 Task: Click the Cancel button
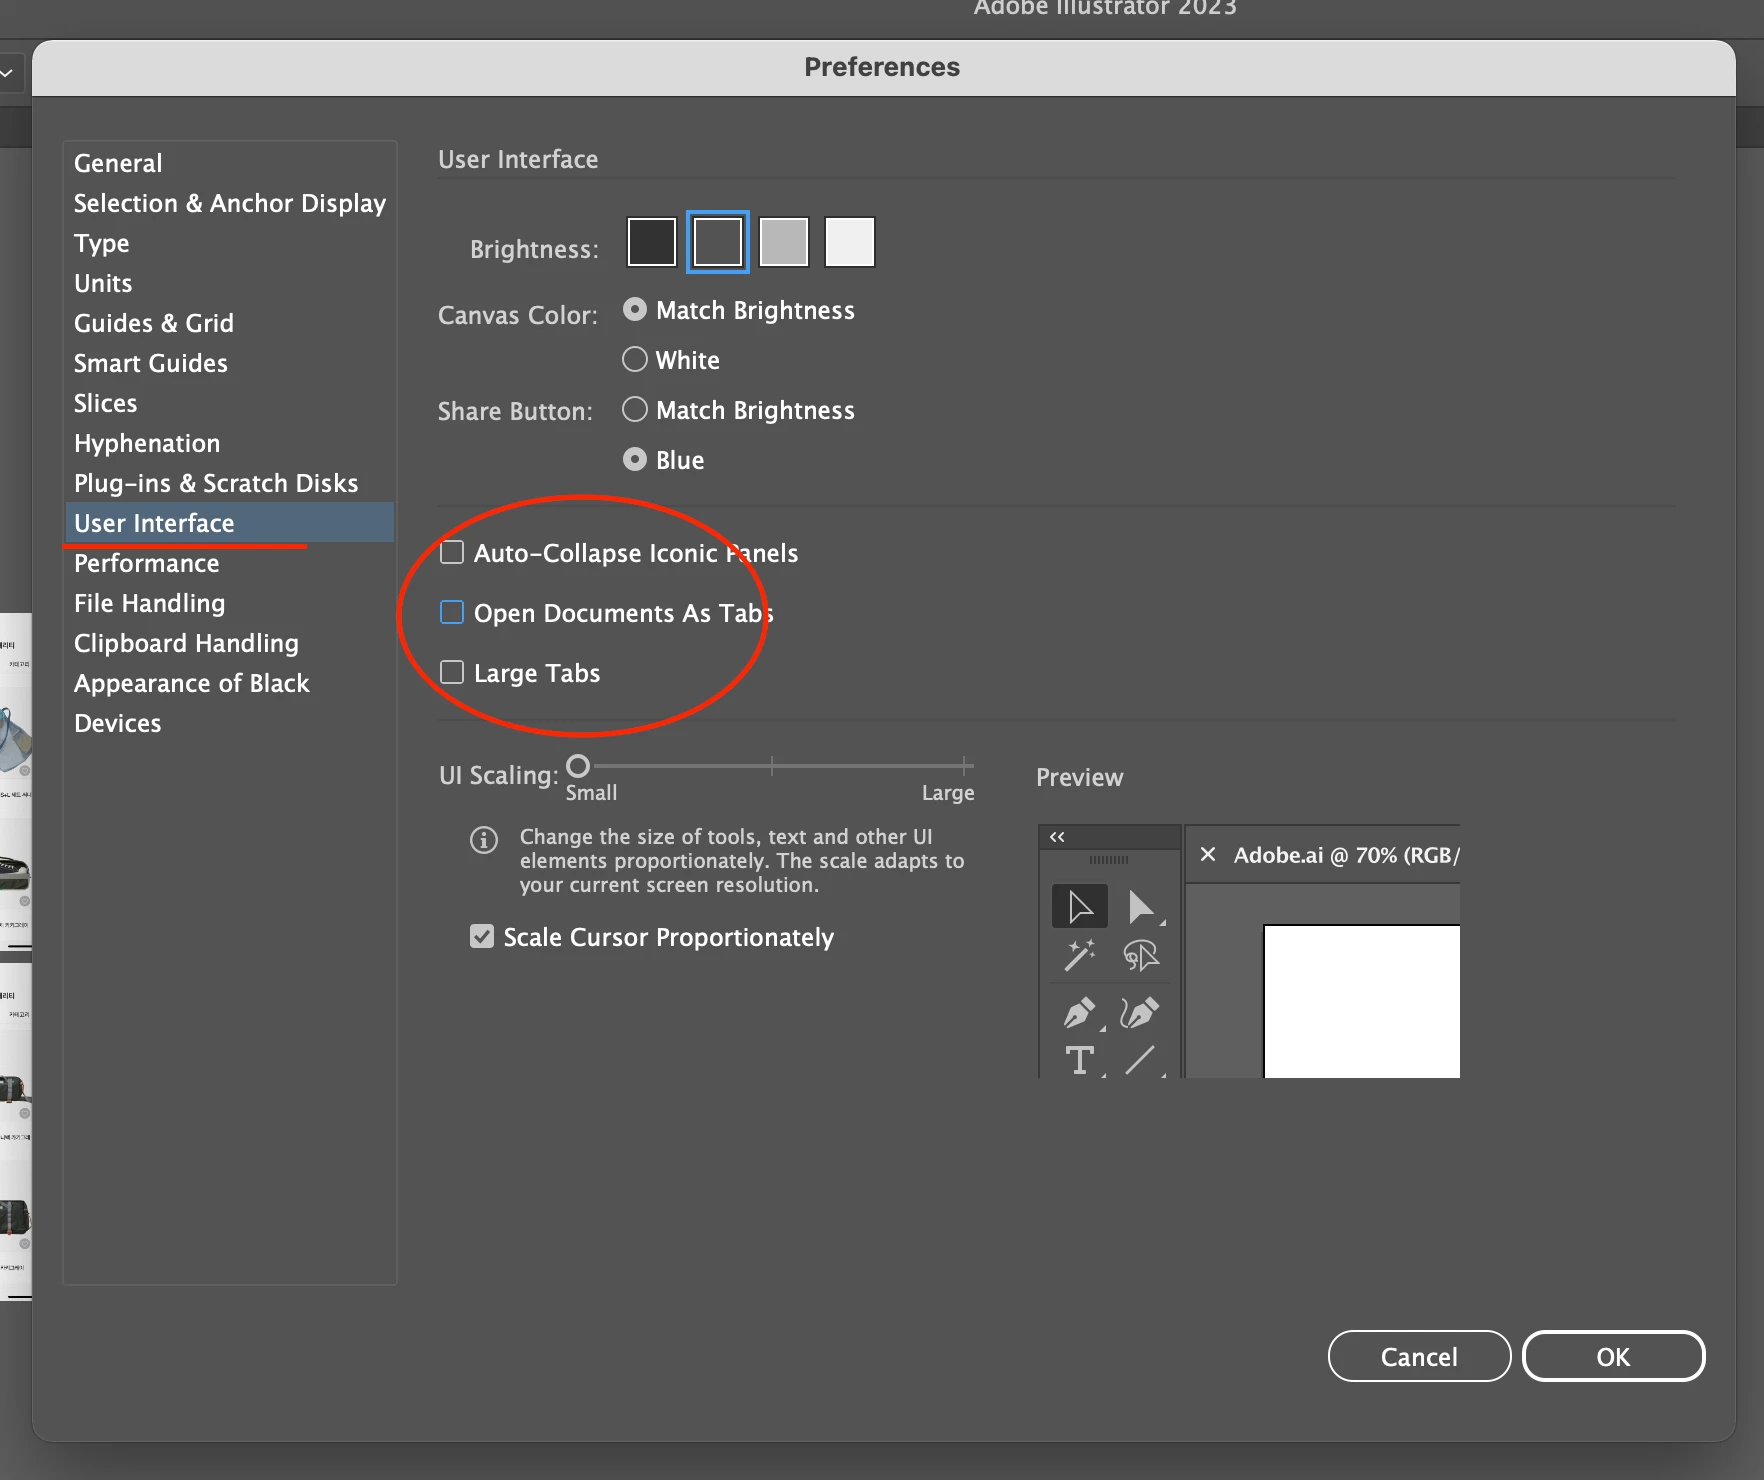(1419, 1356)
